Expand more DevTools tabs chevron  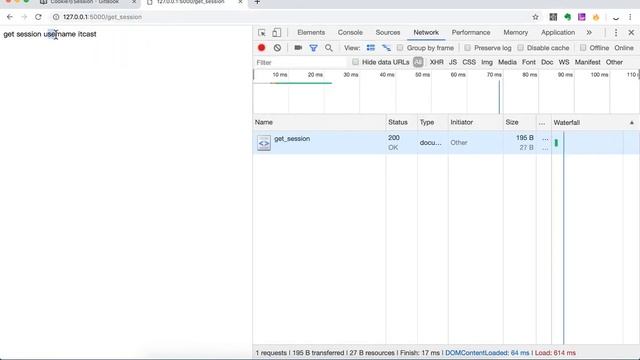tap(589, 32)
